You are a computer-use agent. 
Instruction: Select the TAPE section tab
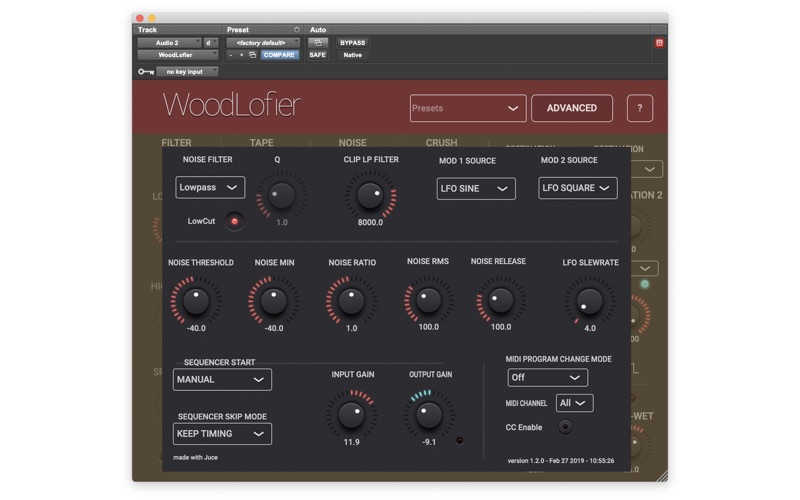[x=261, y=142]
